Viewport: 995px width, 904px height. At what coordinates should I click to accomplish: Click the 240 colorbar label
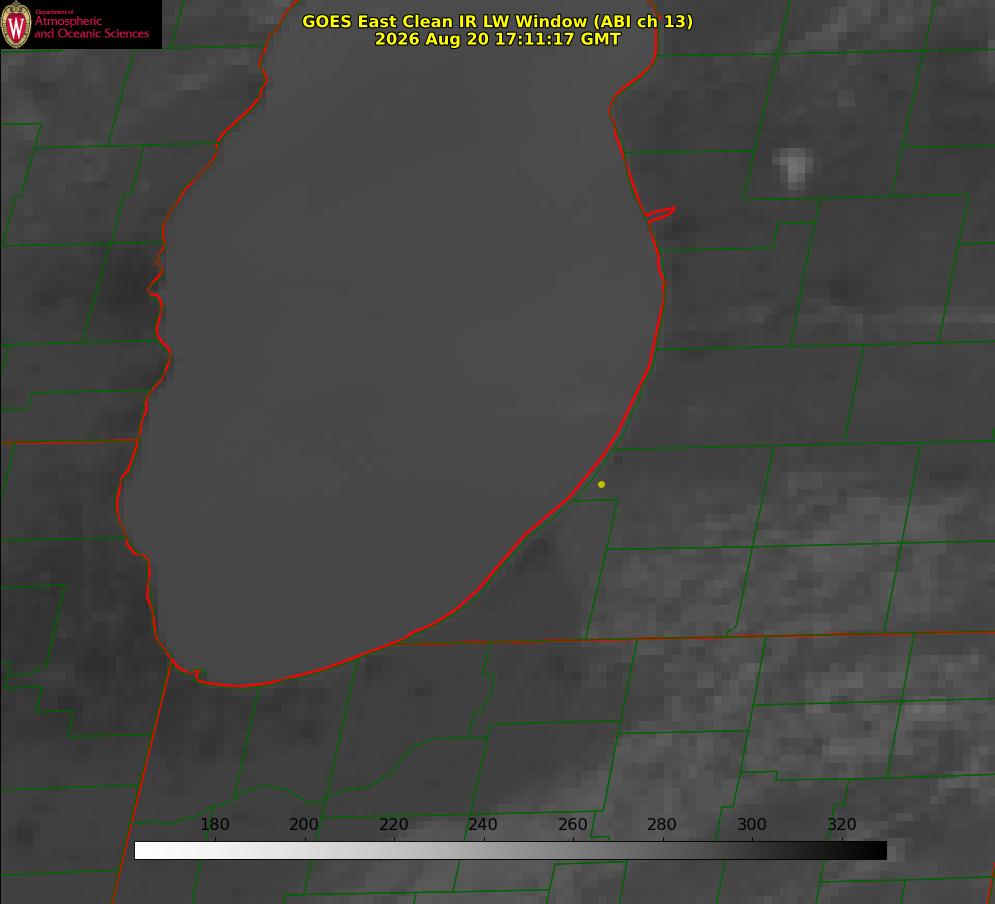pos(483,824)
